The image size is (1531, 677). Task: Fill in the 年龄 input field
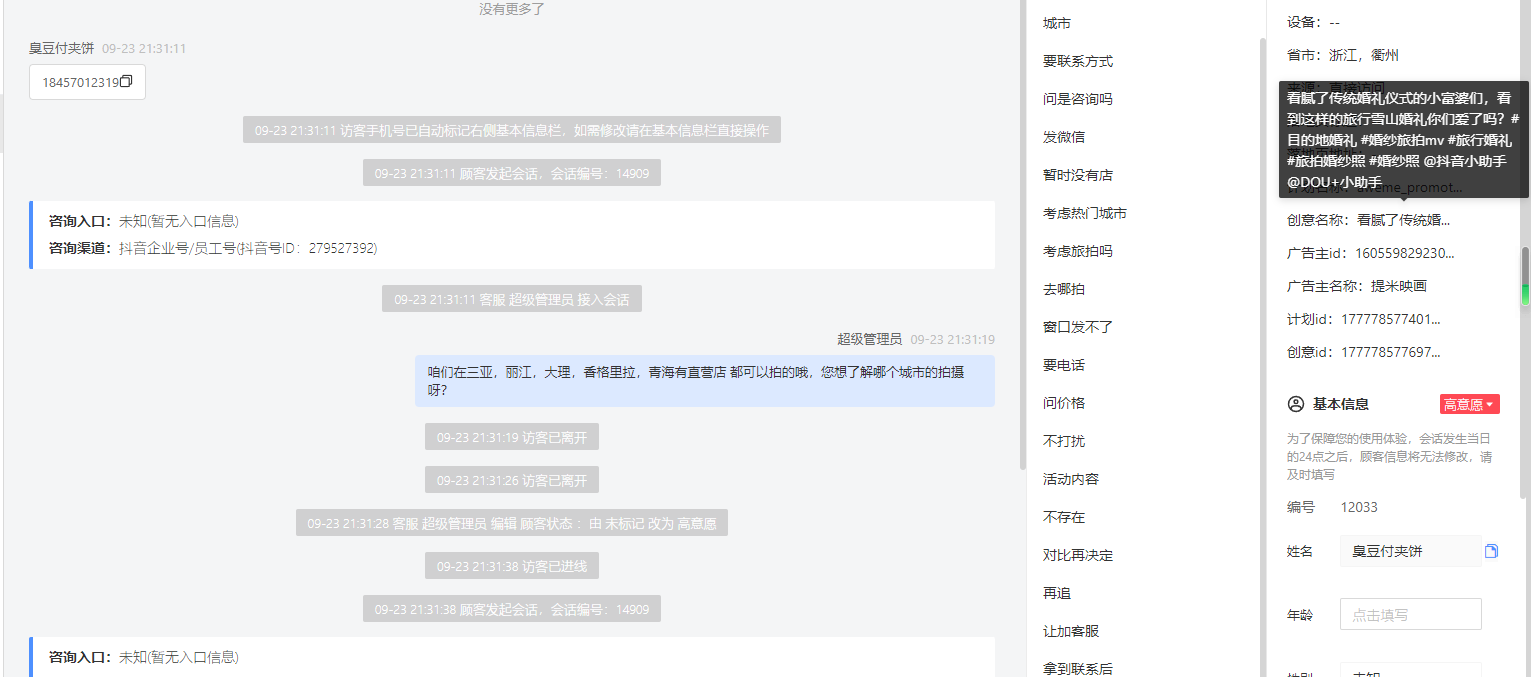point(1410,614)
